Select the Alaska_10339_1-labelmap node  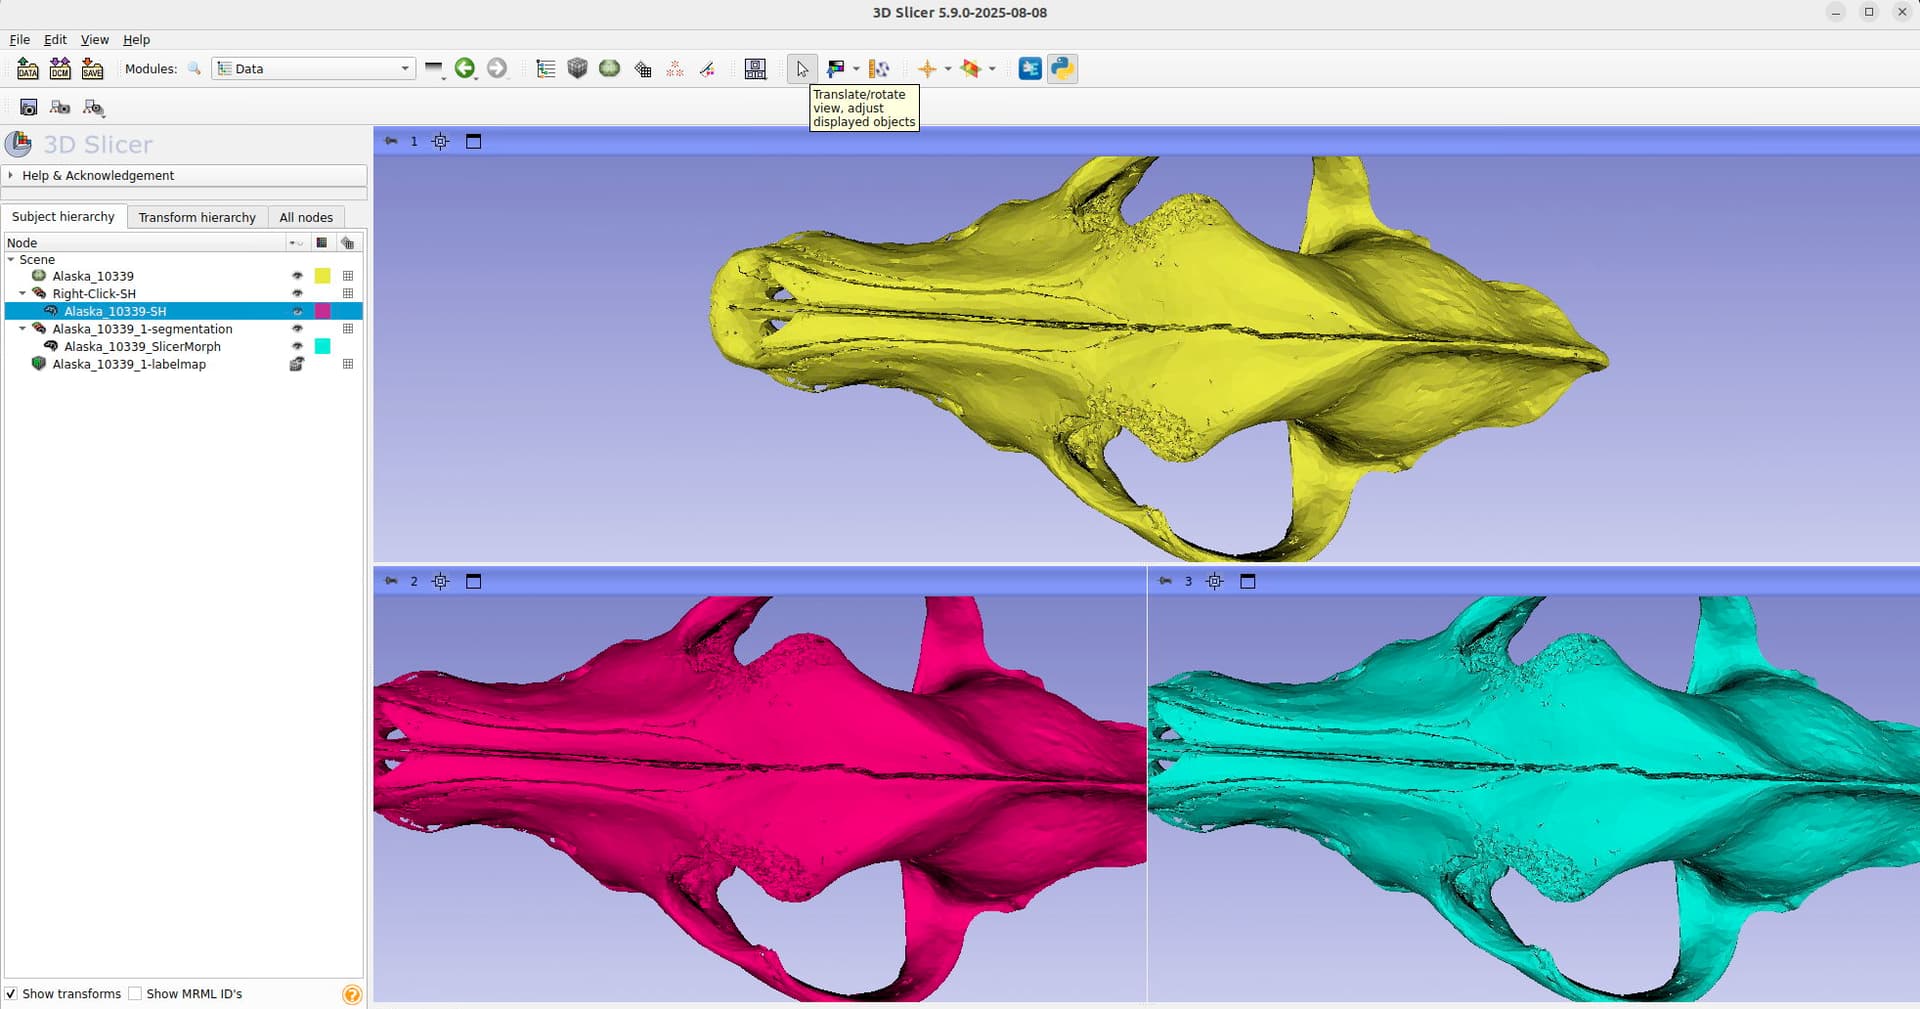pyautogui.click(x=129, y=364)
